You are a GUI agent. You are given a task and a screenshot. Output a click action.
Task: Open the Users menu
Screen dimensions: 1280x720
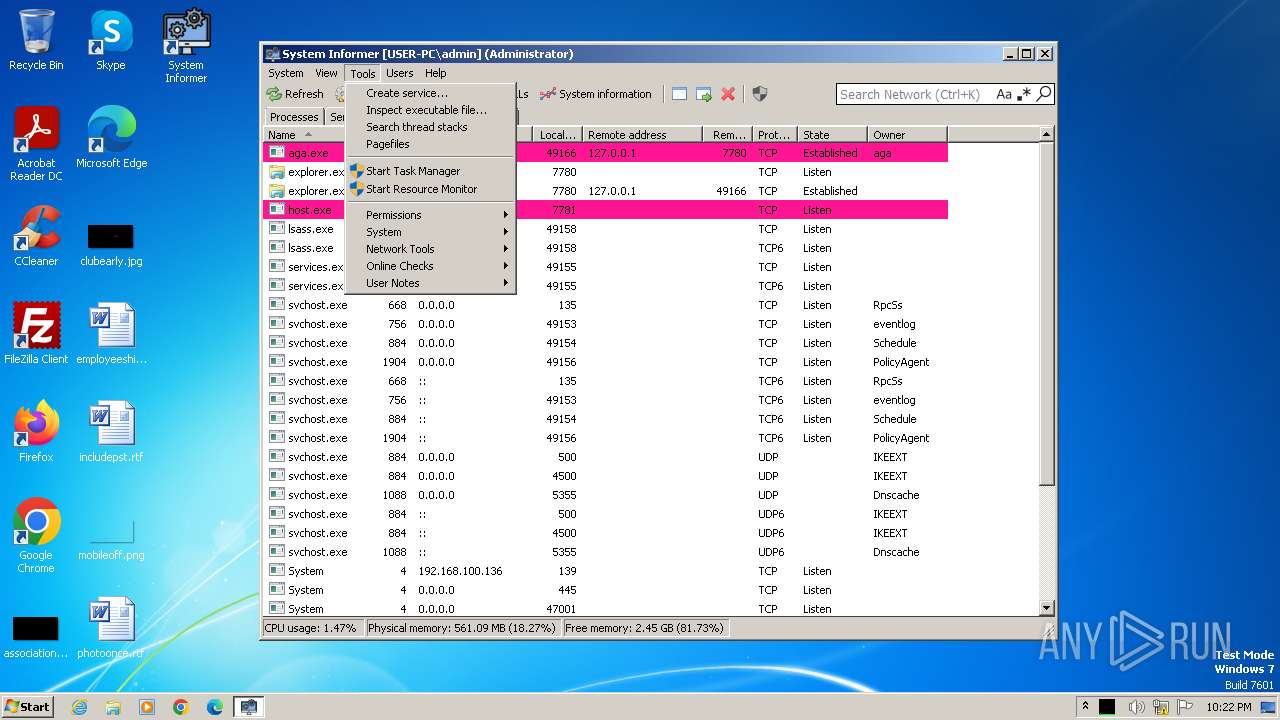tap(400, 73)
